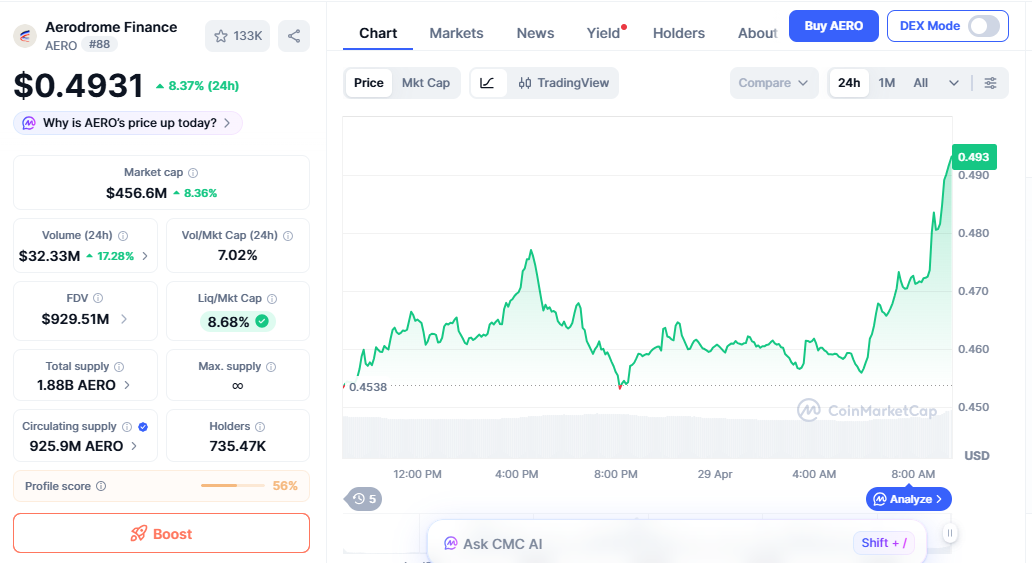Select the Price chart toggle
The width and height of the screenshot is (1032, 563).
tap(369, 83)
